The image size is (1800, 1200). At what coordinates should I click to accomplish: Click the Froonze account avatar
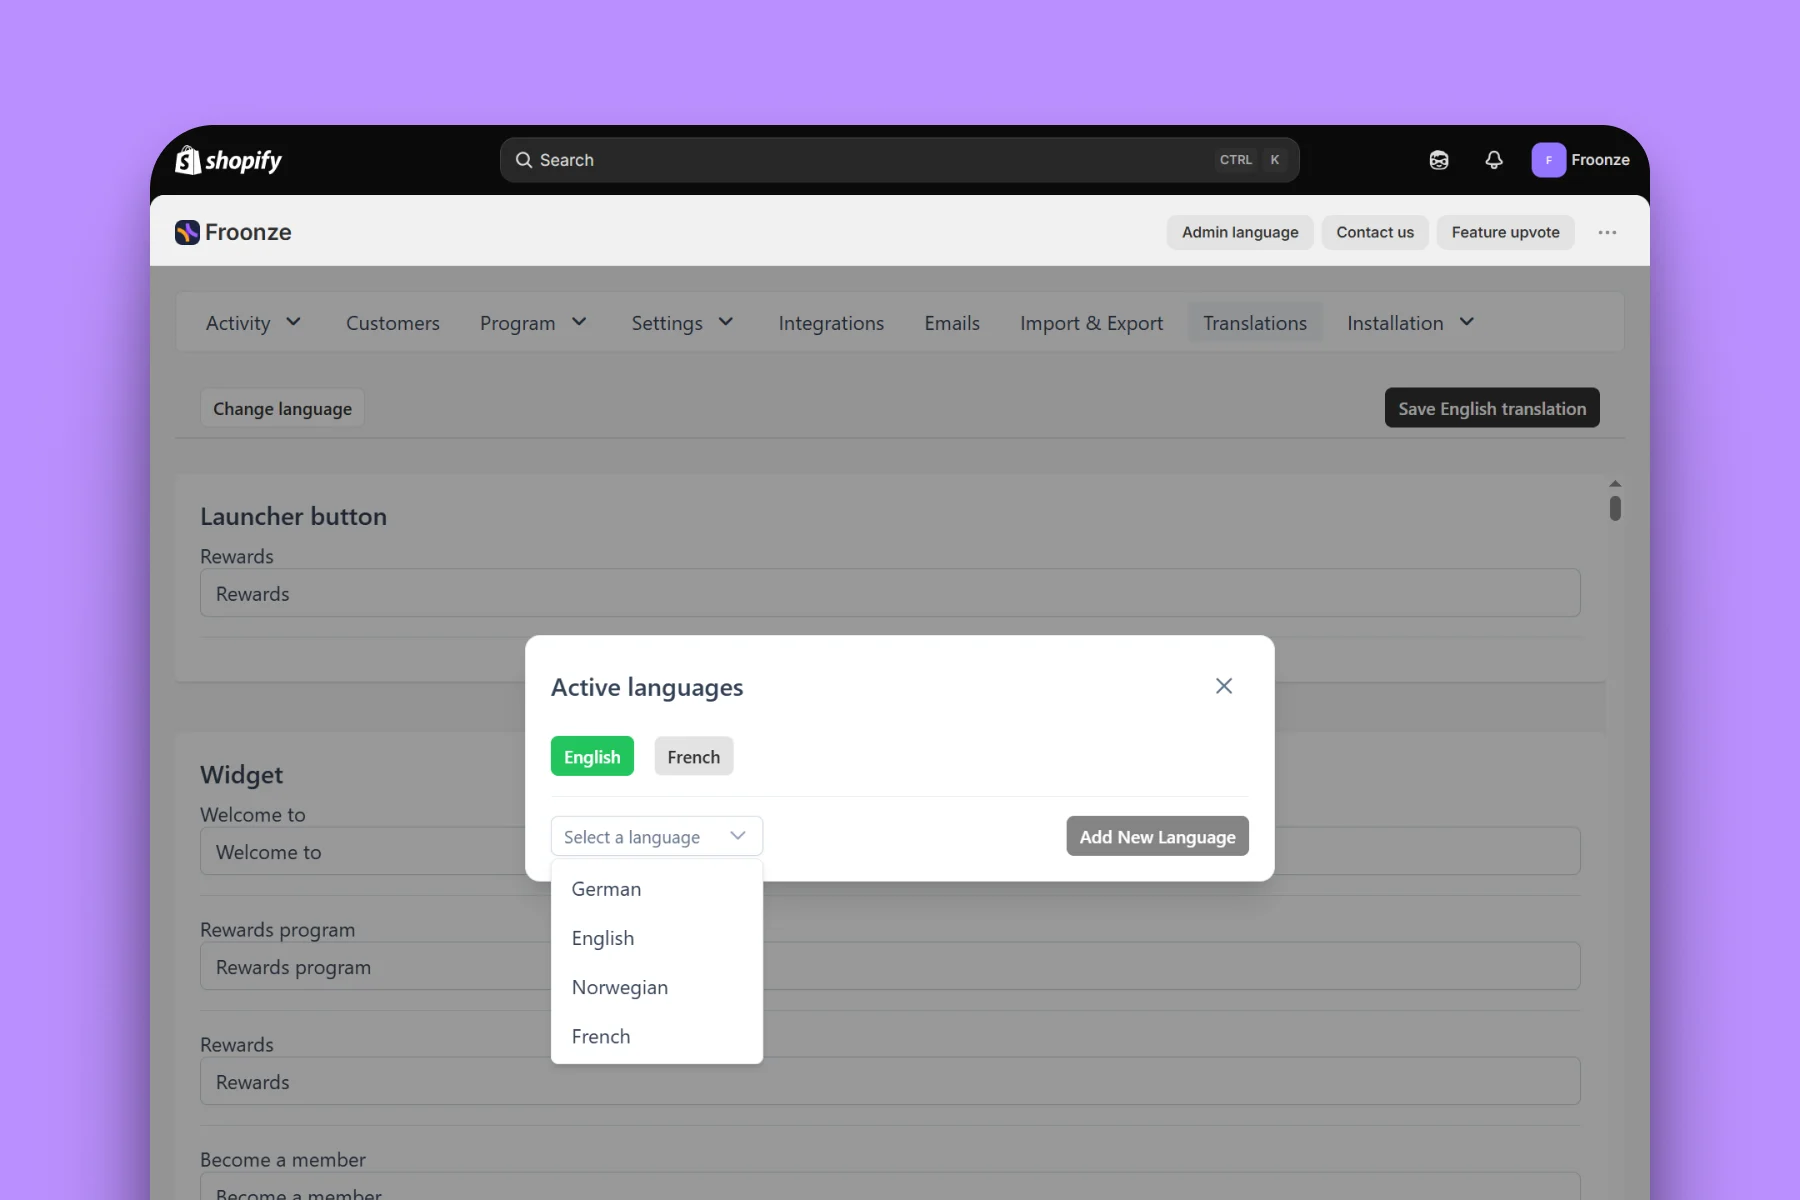(1548, 160)
